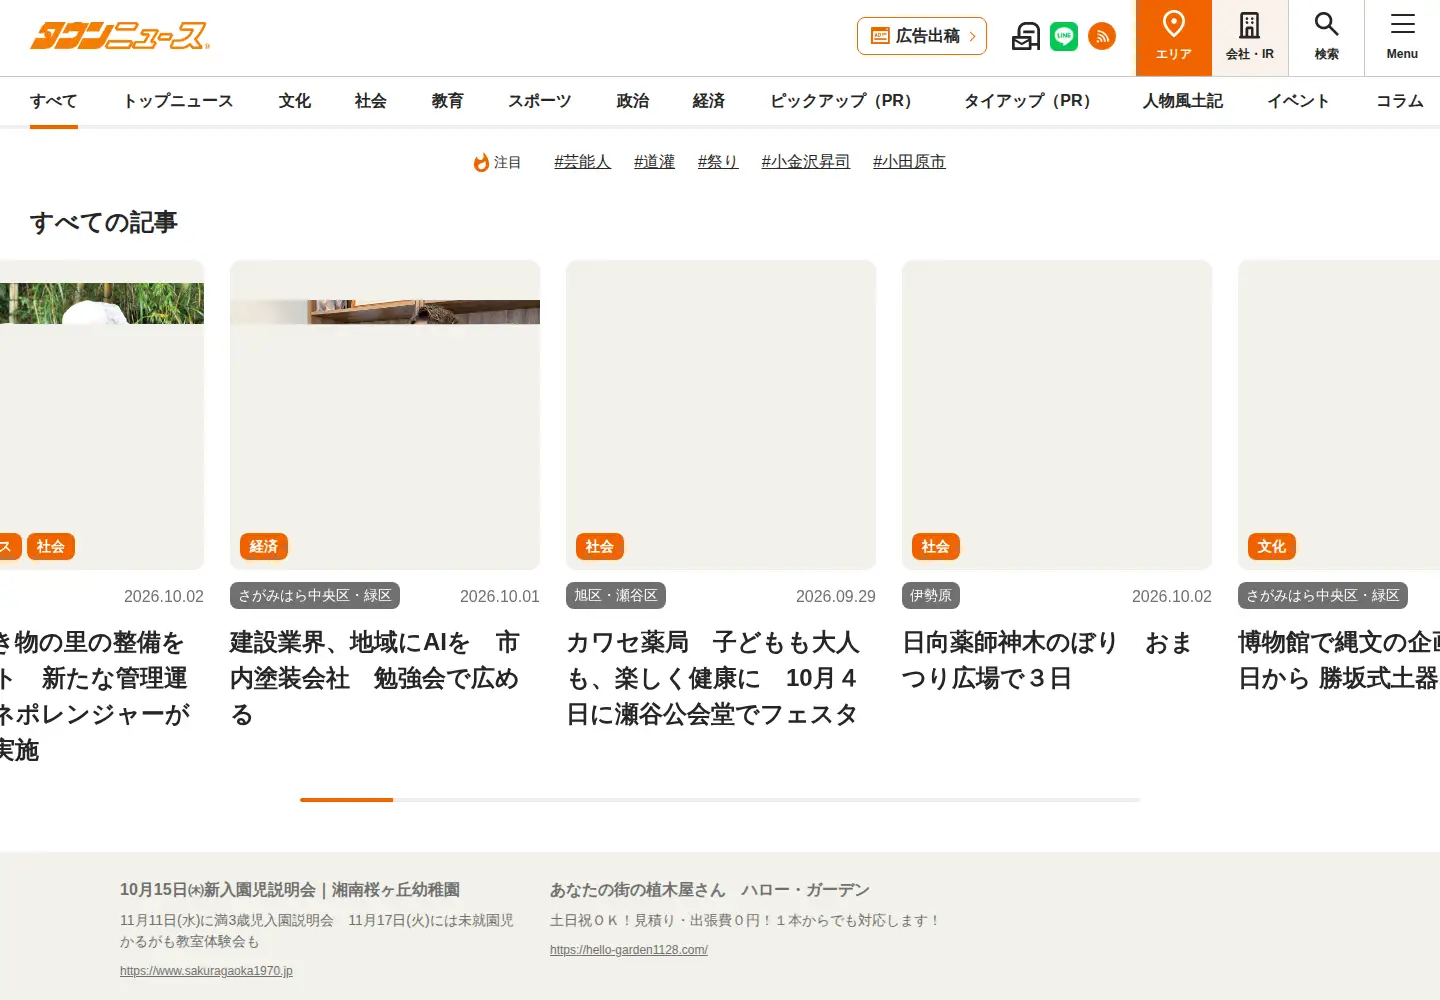
Task: Click the 文化 tag on 博物館 card
Action: click(x=1272, y=546)
